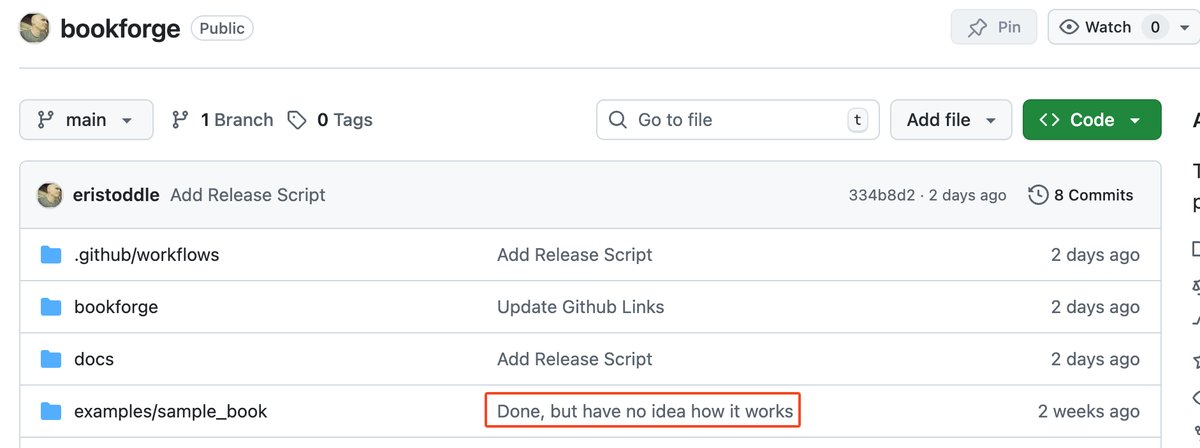Click the docs folder icon

coord(51,359)
